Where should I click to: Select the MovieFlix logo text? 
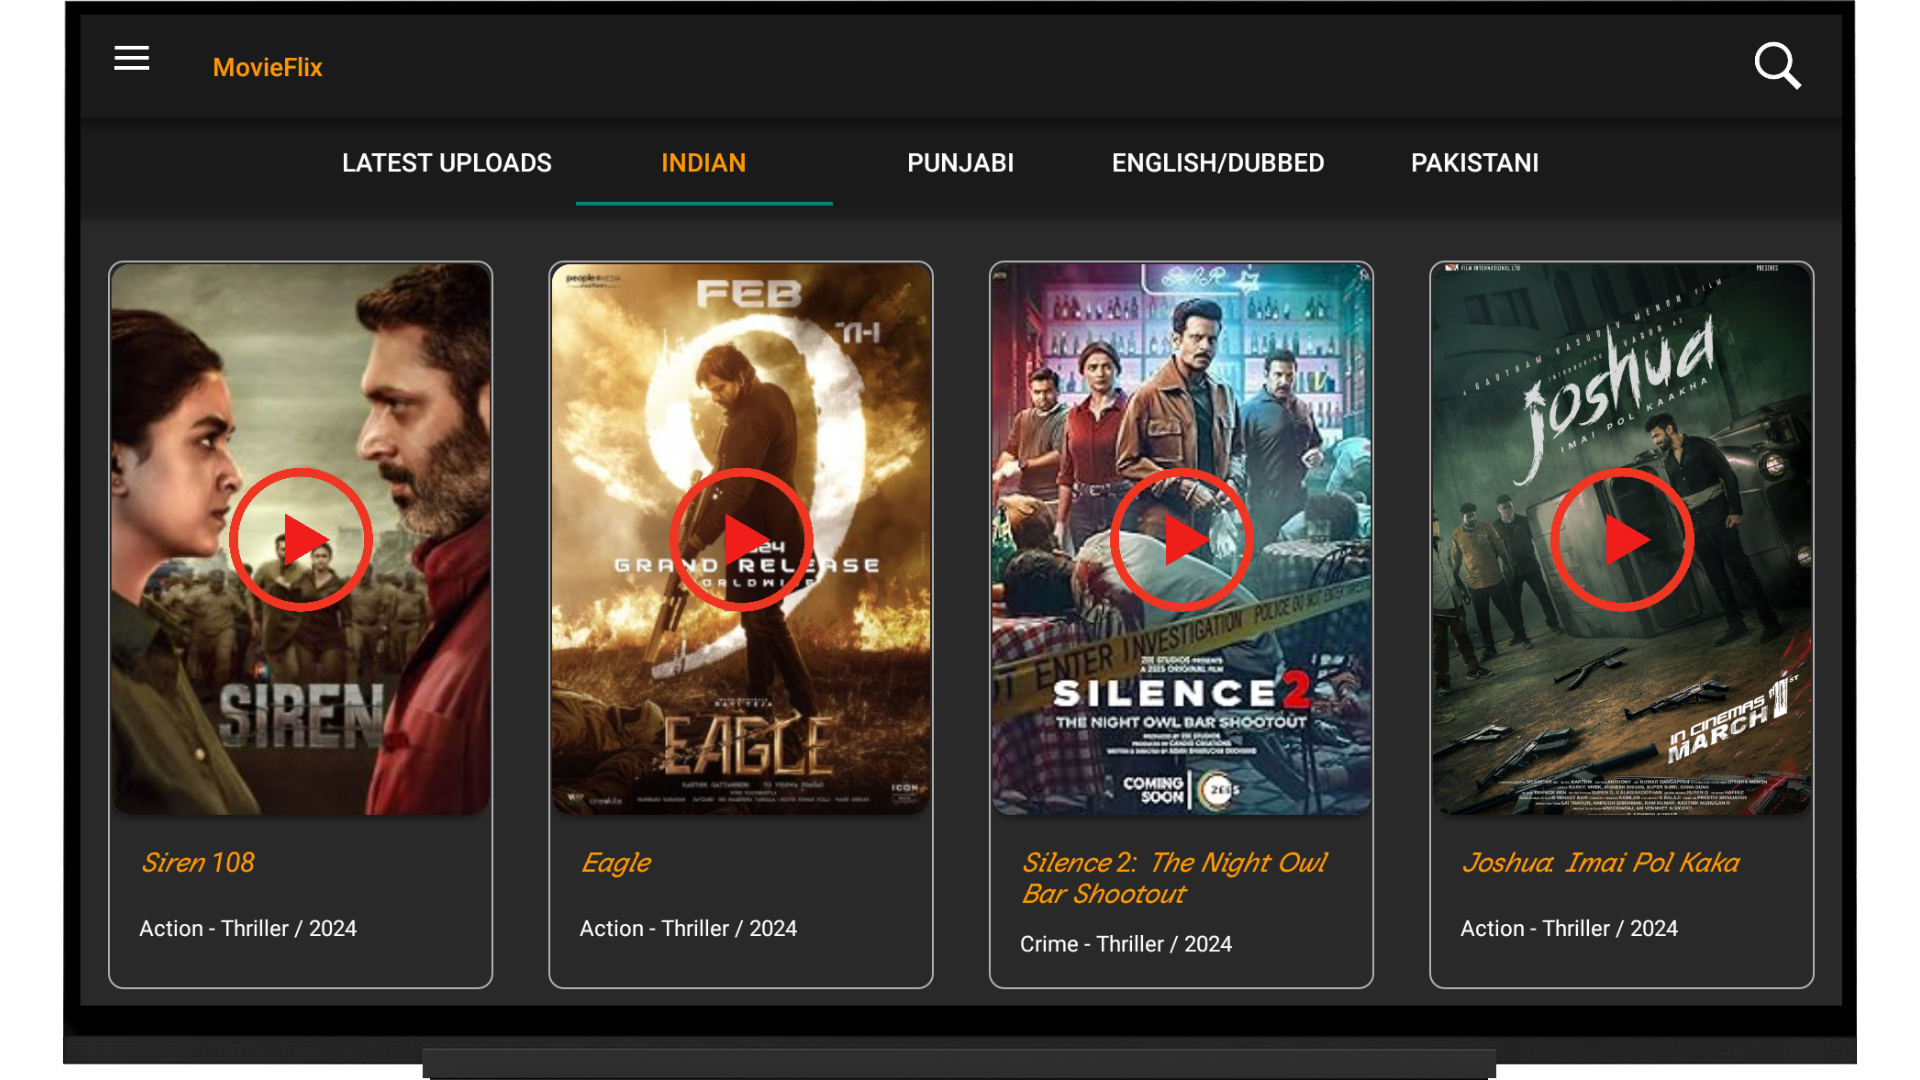(267, 67)
